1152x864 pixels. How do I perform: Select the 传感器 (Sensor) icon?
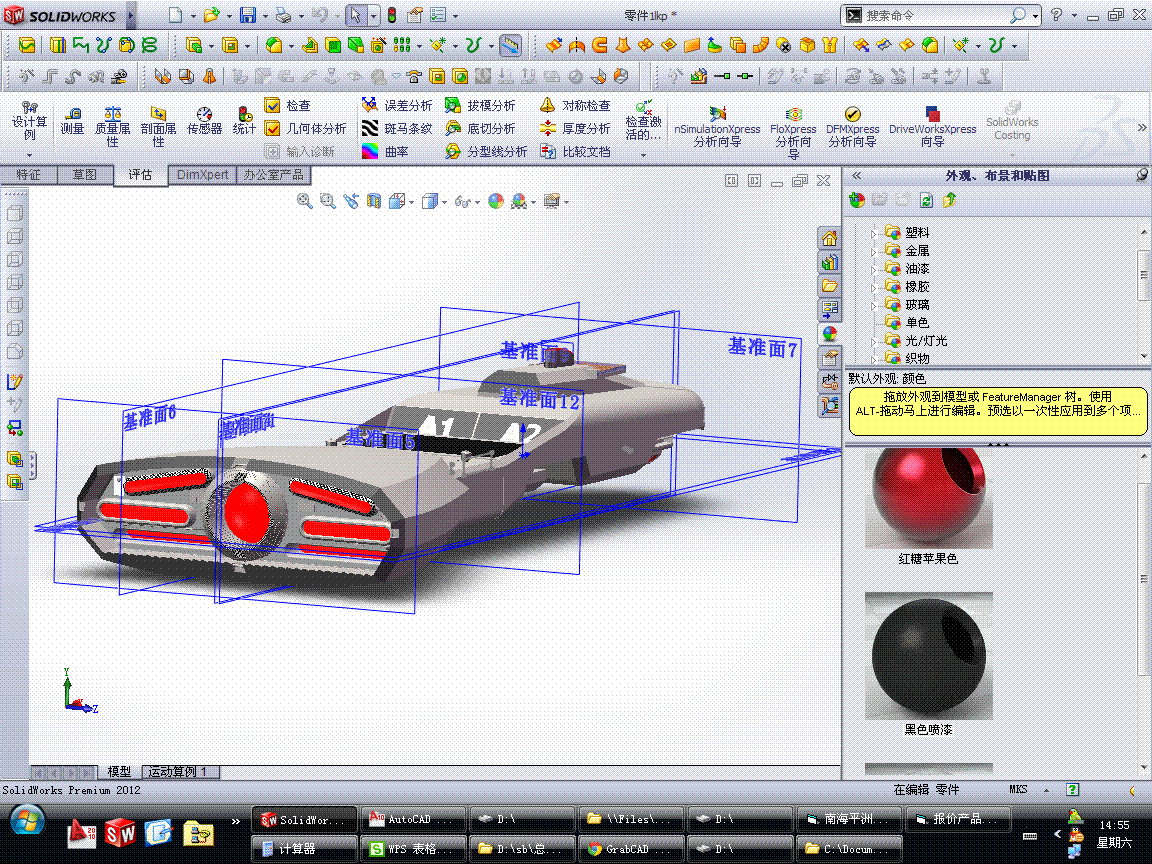(x=204, y=115)
